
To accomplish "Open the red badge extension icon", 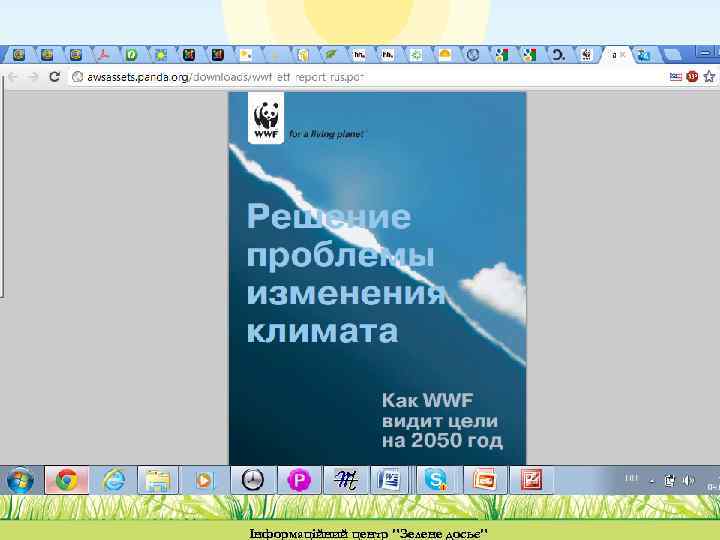I will click(x=692, y=76).
